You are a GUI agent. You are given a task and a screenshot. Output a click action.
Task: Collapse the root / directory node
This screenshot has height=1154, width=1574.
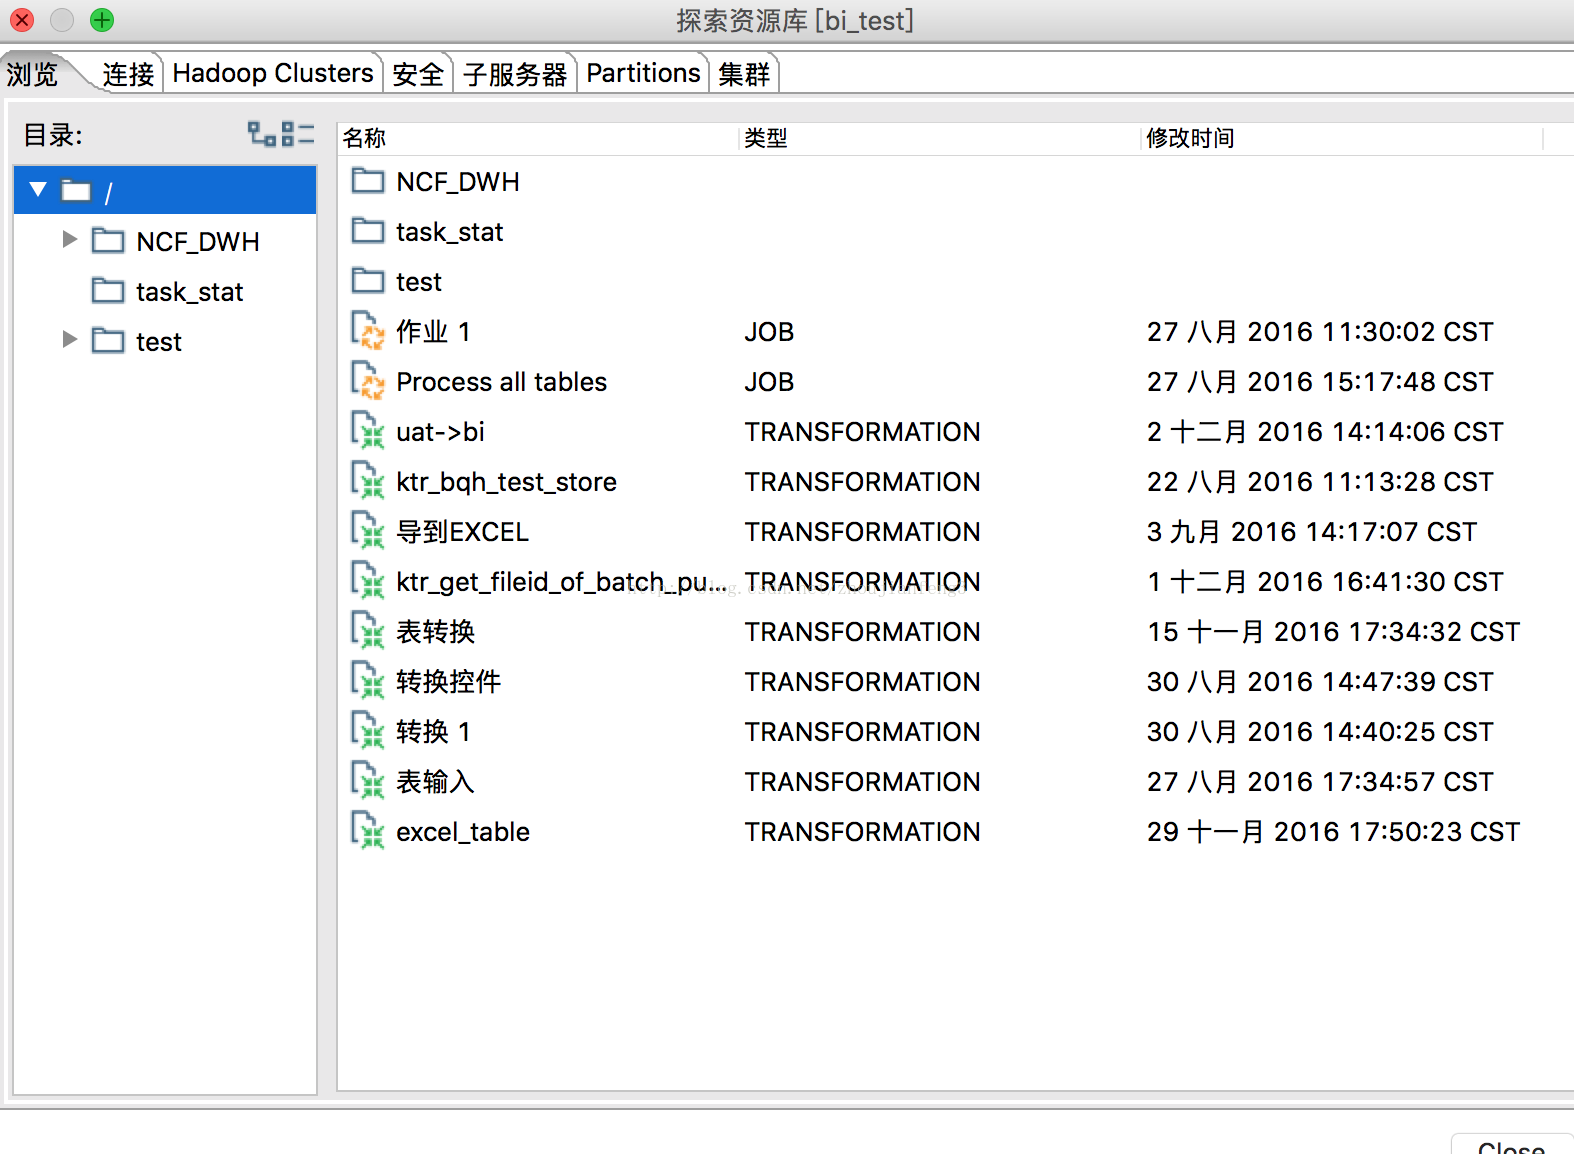pyautogui.click(x=38, y=189)
